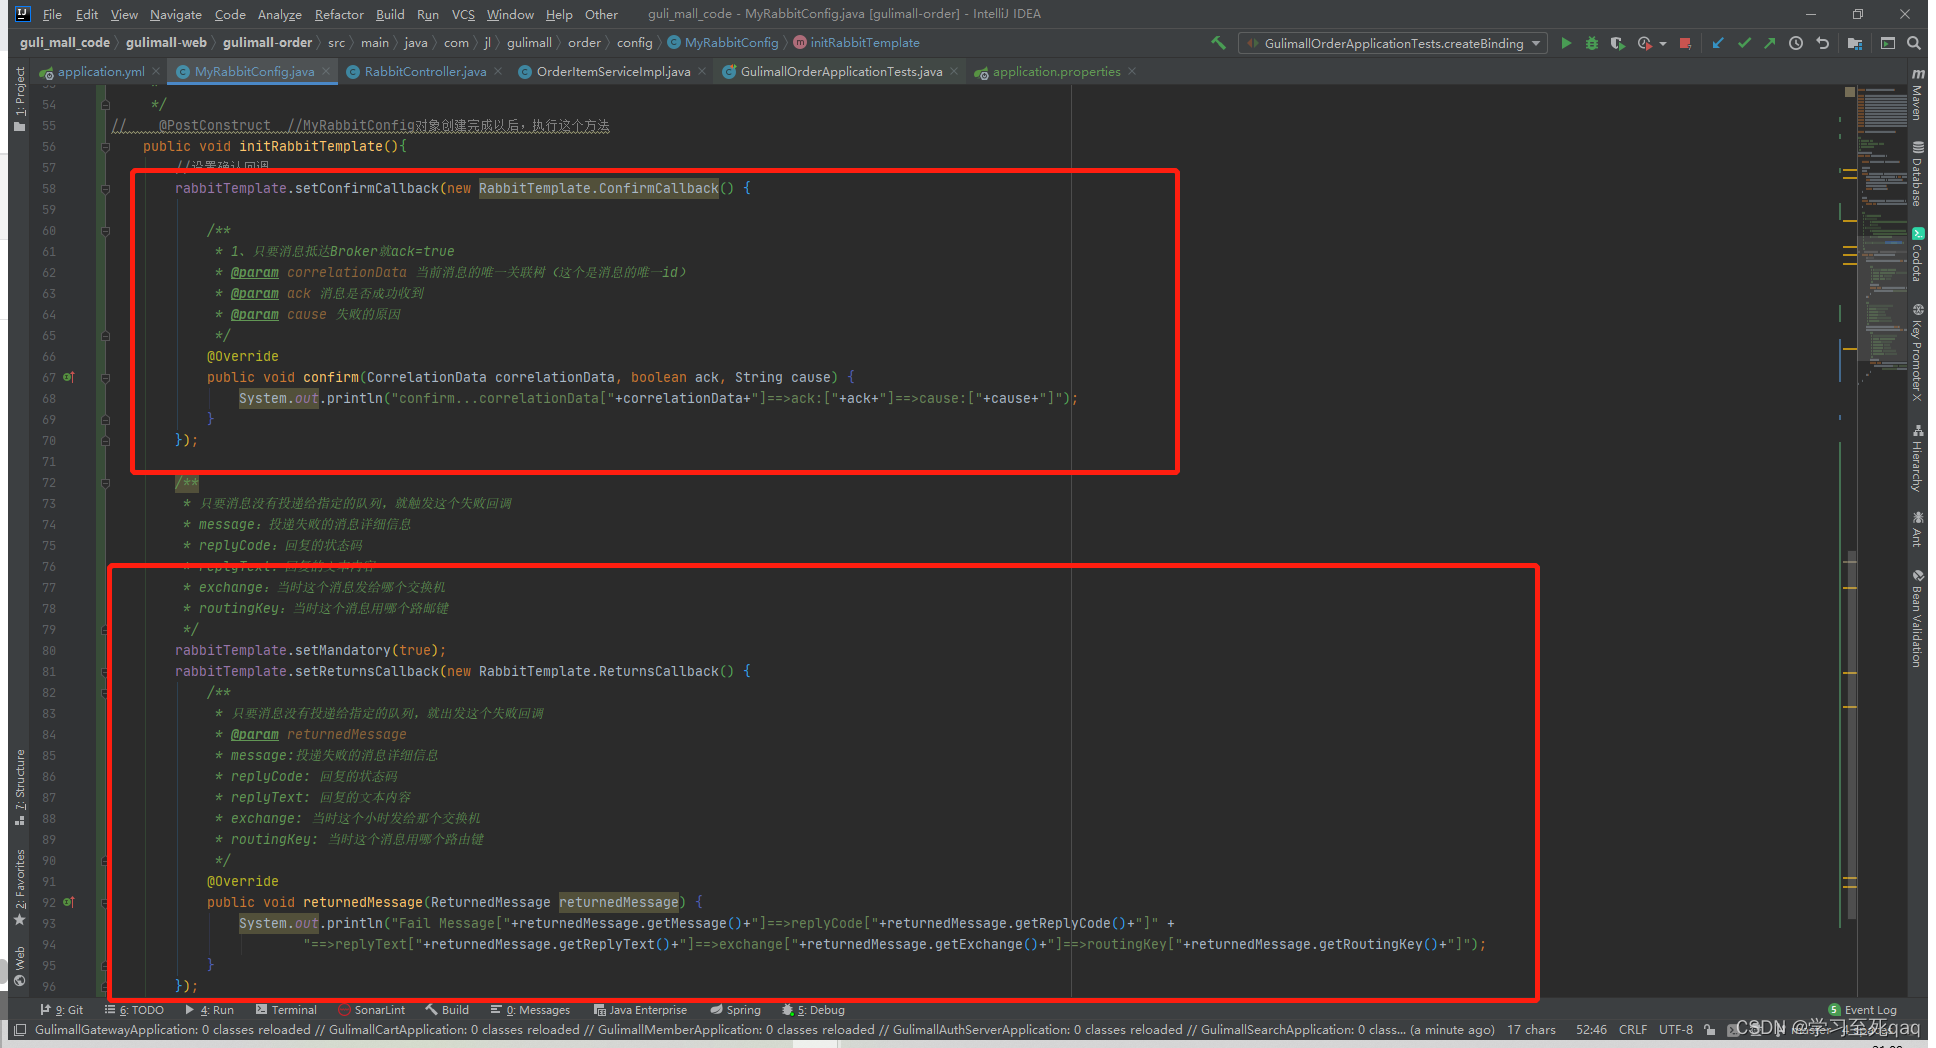The height and width of the screenshot is (1048, 1936).
Task: Show Git history clock icon
Action: [x=1796, y=43]
